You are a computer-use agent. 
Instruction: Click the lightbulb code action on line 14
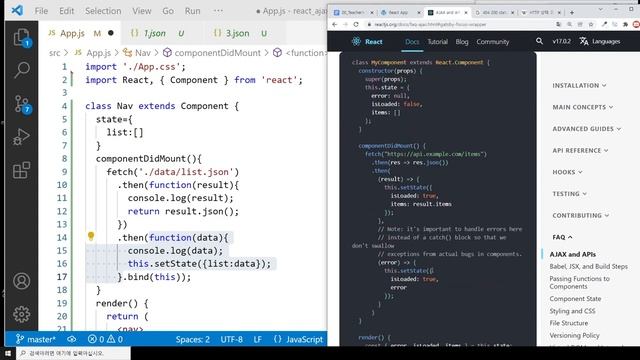[x=91, y=236]
